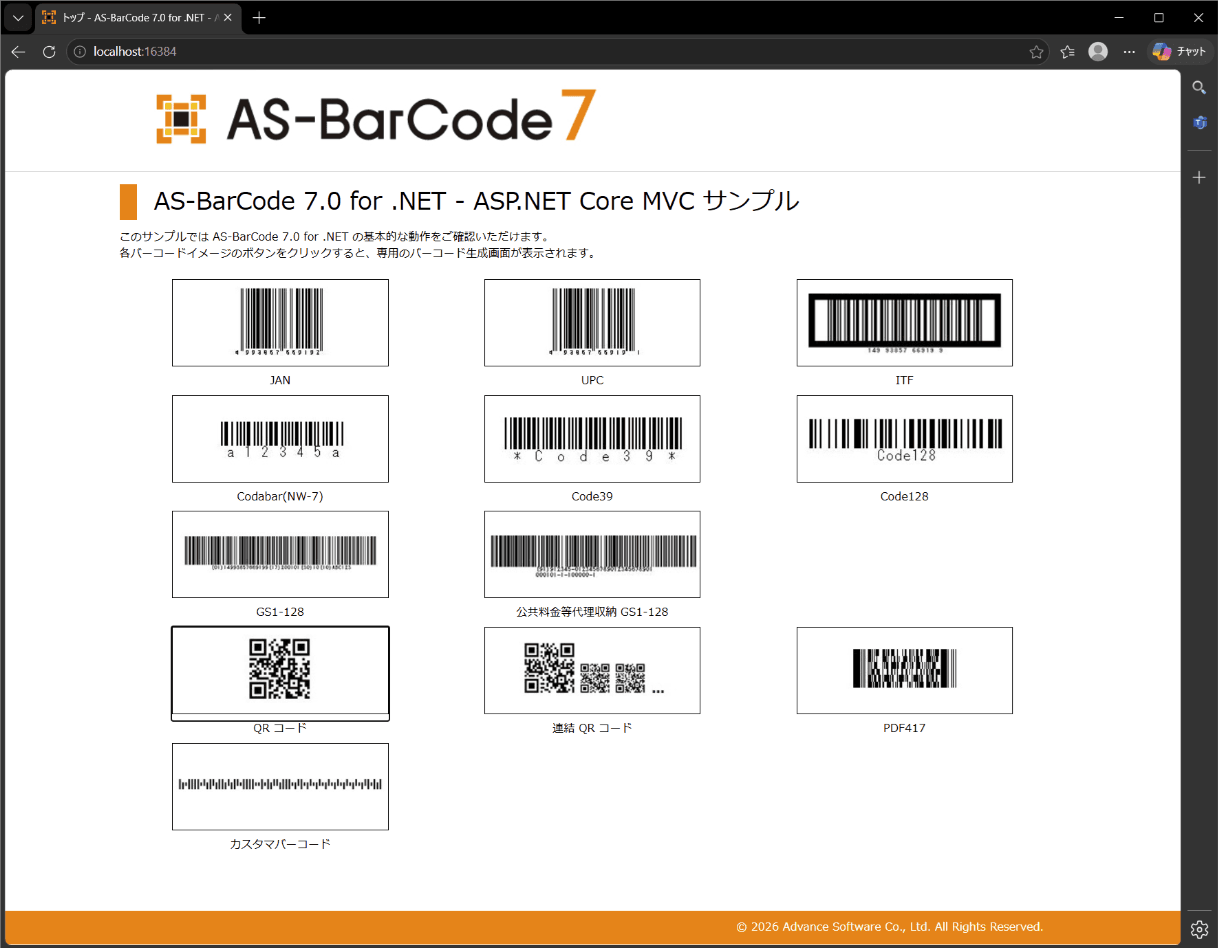1218x948 pixels.
Task: Maximize the browser window
Action: point(1158,17)
